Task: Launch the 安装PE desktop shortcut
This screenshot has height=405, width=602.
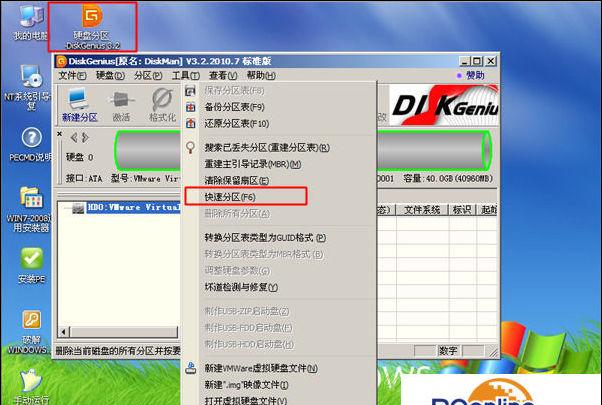Action: [31, 266]
